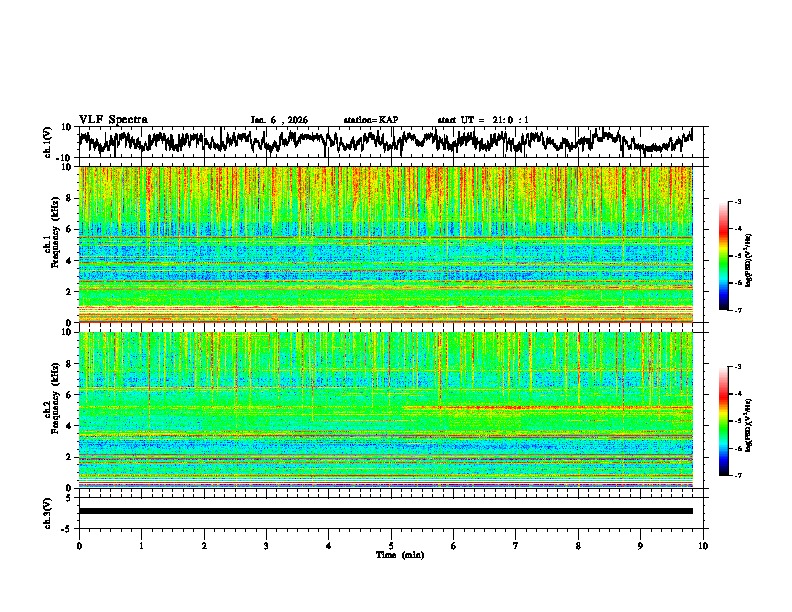Click the "10" tick on the time axis
Screen dimensions: 792x612
[703, 546]
